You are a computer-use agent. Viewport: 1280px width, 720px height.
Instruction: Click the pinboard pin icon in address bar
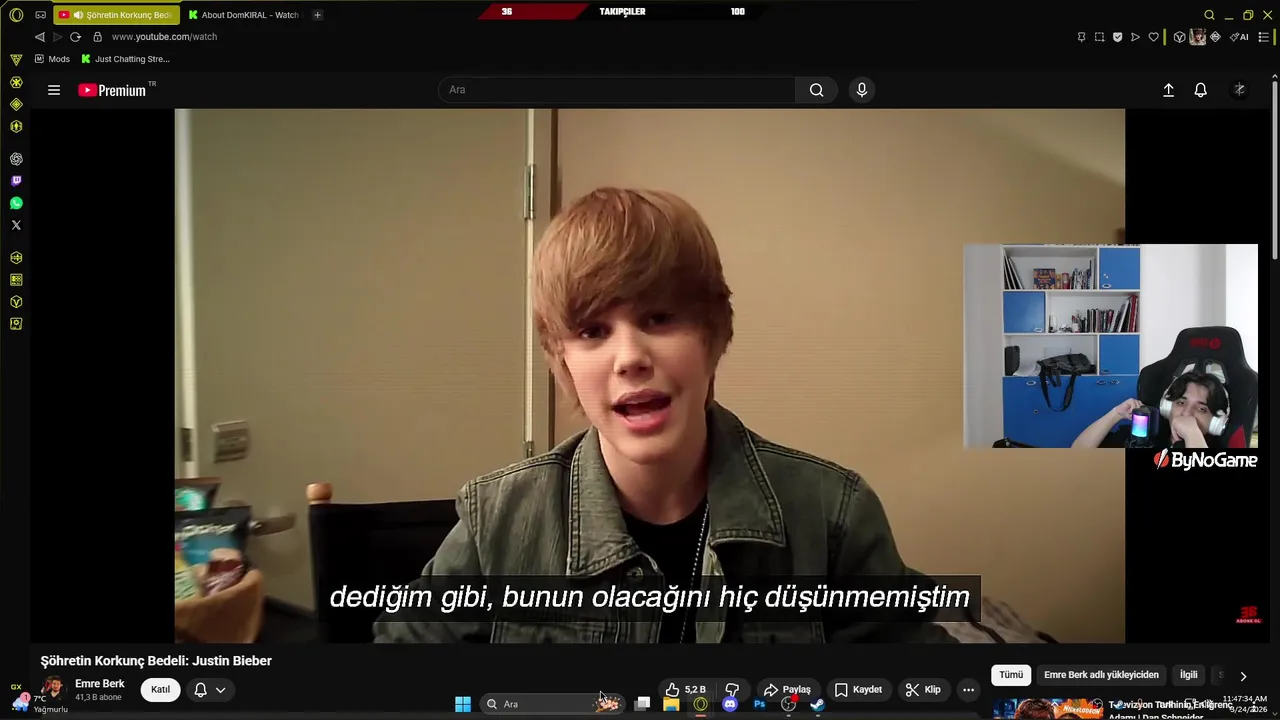[x=1081, y=37]
